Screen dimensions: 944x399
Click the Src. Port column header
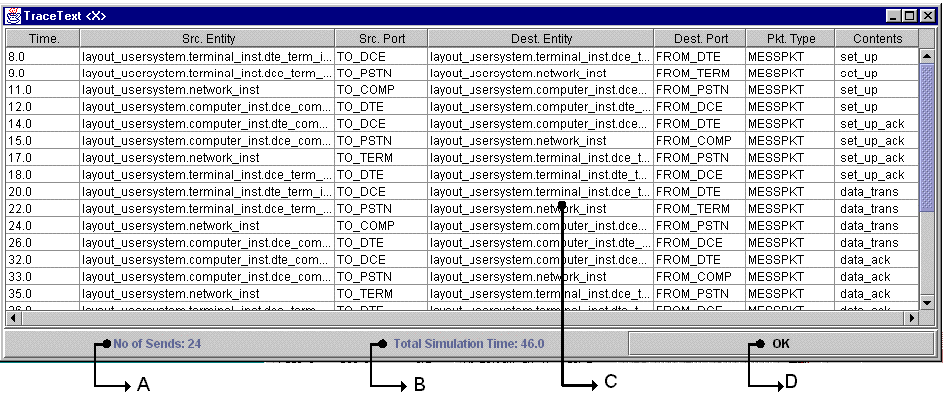pos(382,39)
